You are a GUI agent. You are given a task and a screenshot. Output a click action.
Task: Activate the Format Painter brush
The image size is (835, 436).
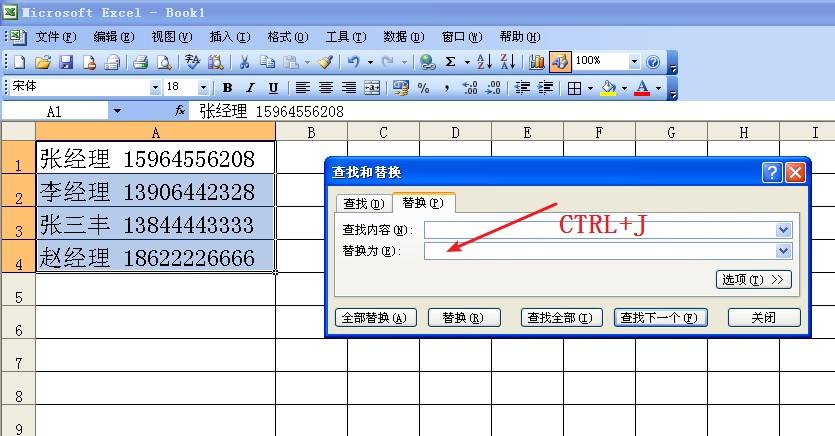click(x=325, y=62)
